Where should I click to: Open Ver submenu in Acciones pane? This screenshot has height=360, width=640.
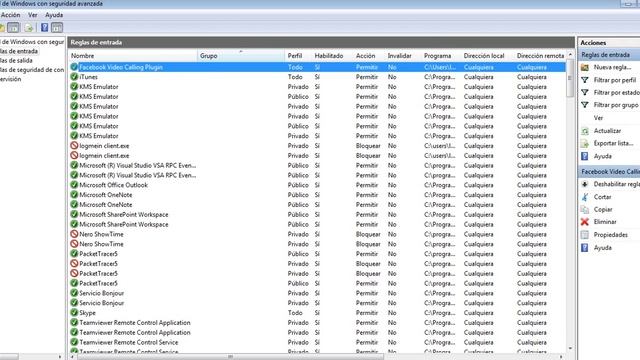[598, 118]
